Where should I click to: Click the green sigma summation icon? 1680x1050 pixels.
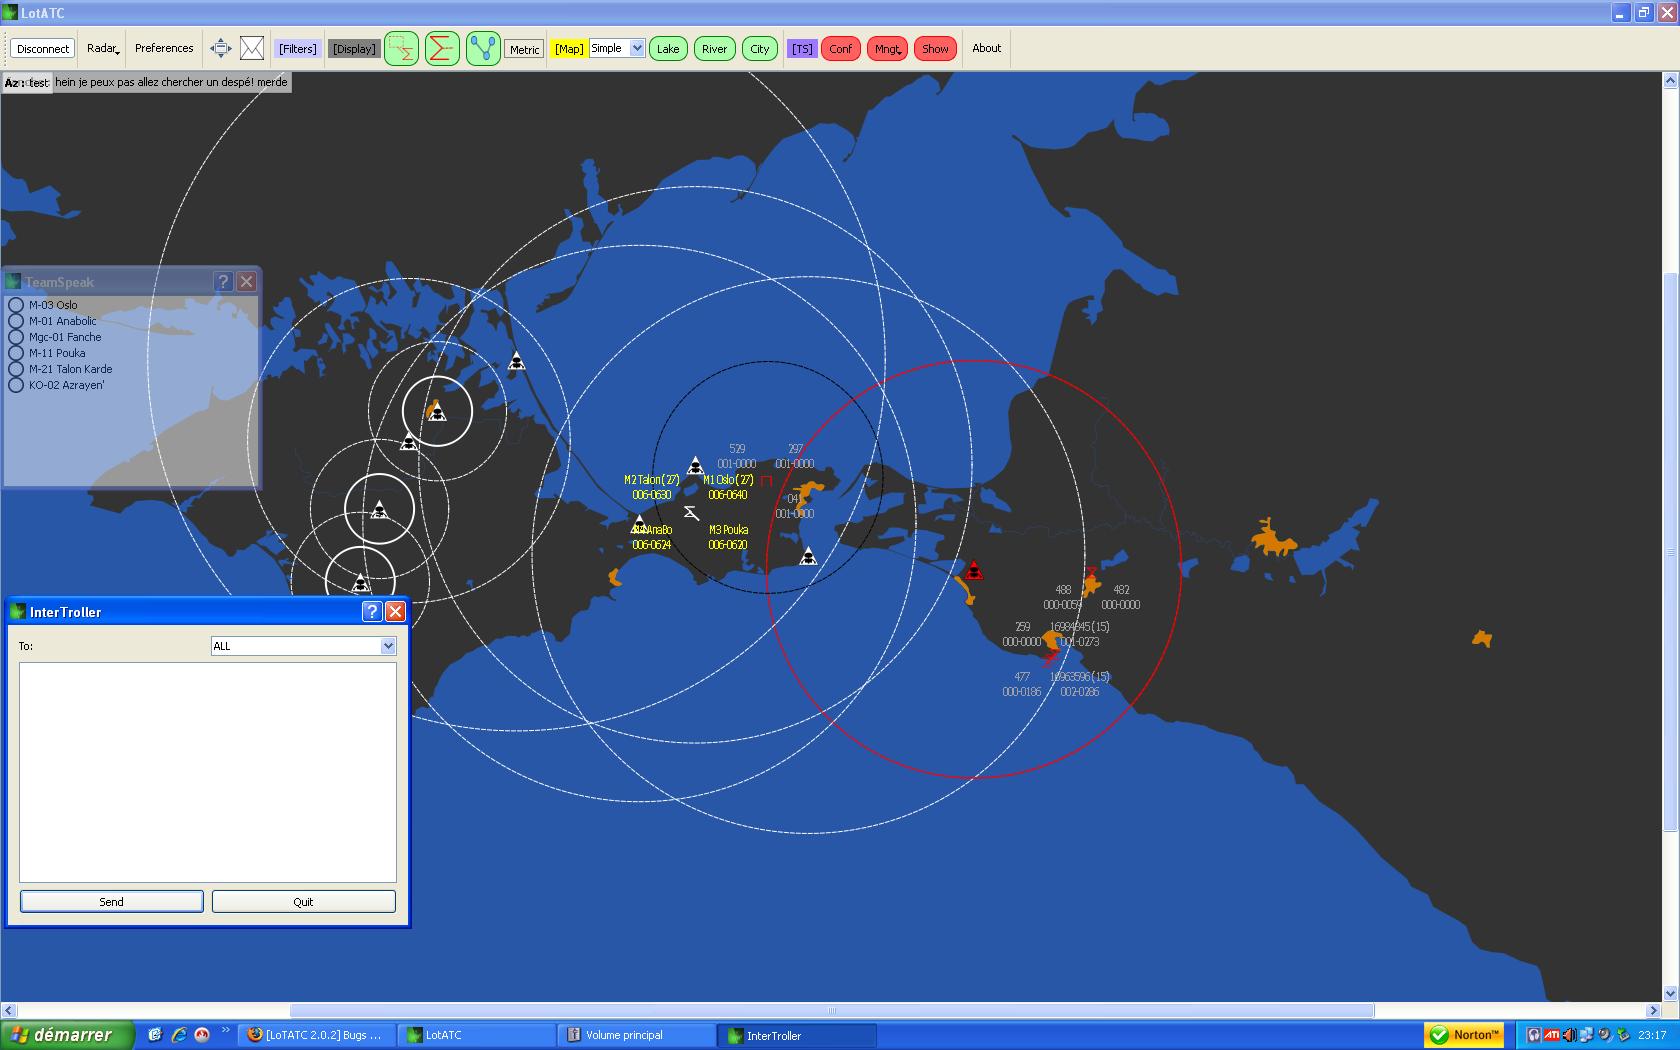click(x=442, y=48)
